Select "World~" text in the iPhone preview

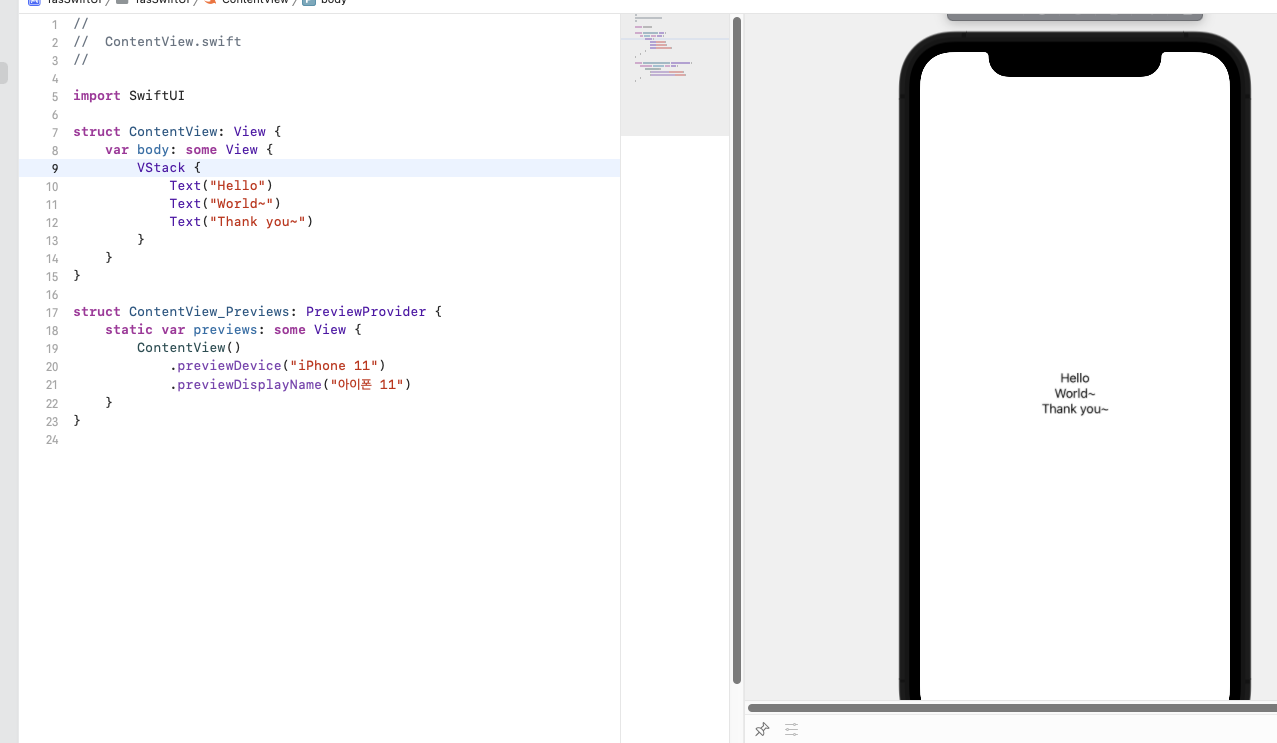pos(1075,393)
